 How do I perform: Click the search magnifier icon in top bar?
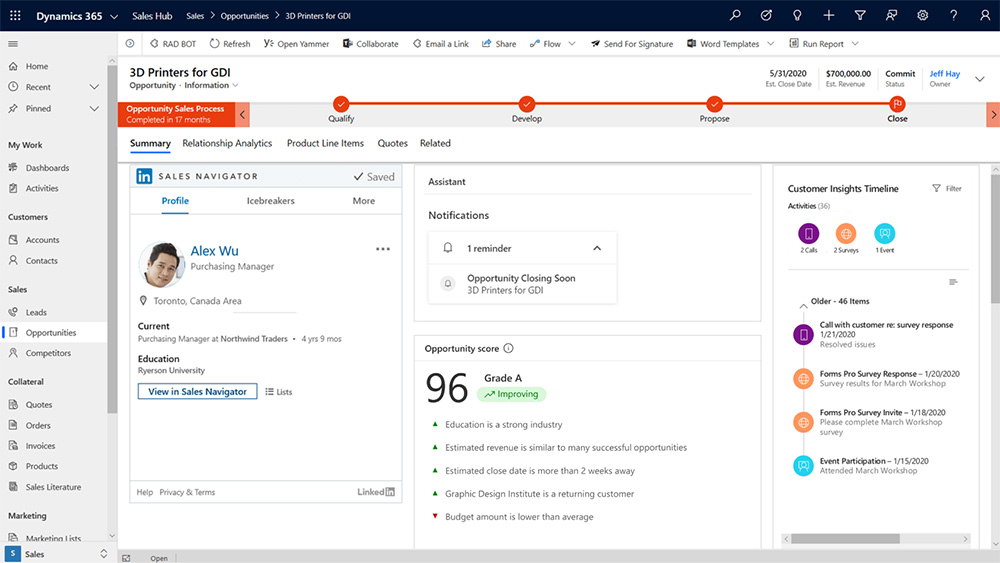click(x=735, y=16)
